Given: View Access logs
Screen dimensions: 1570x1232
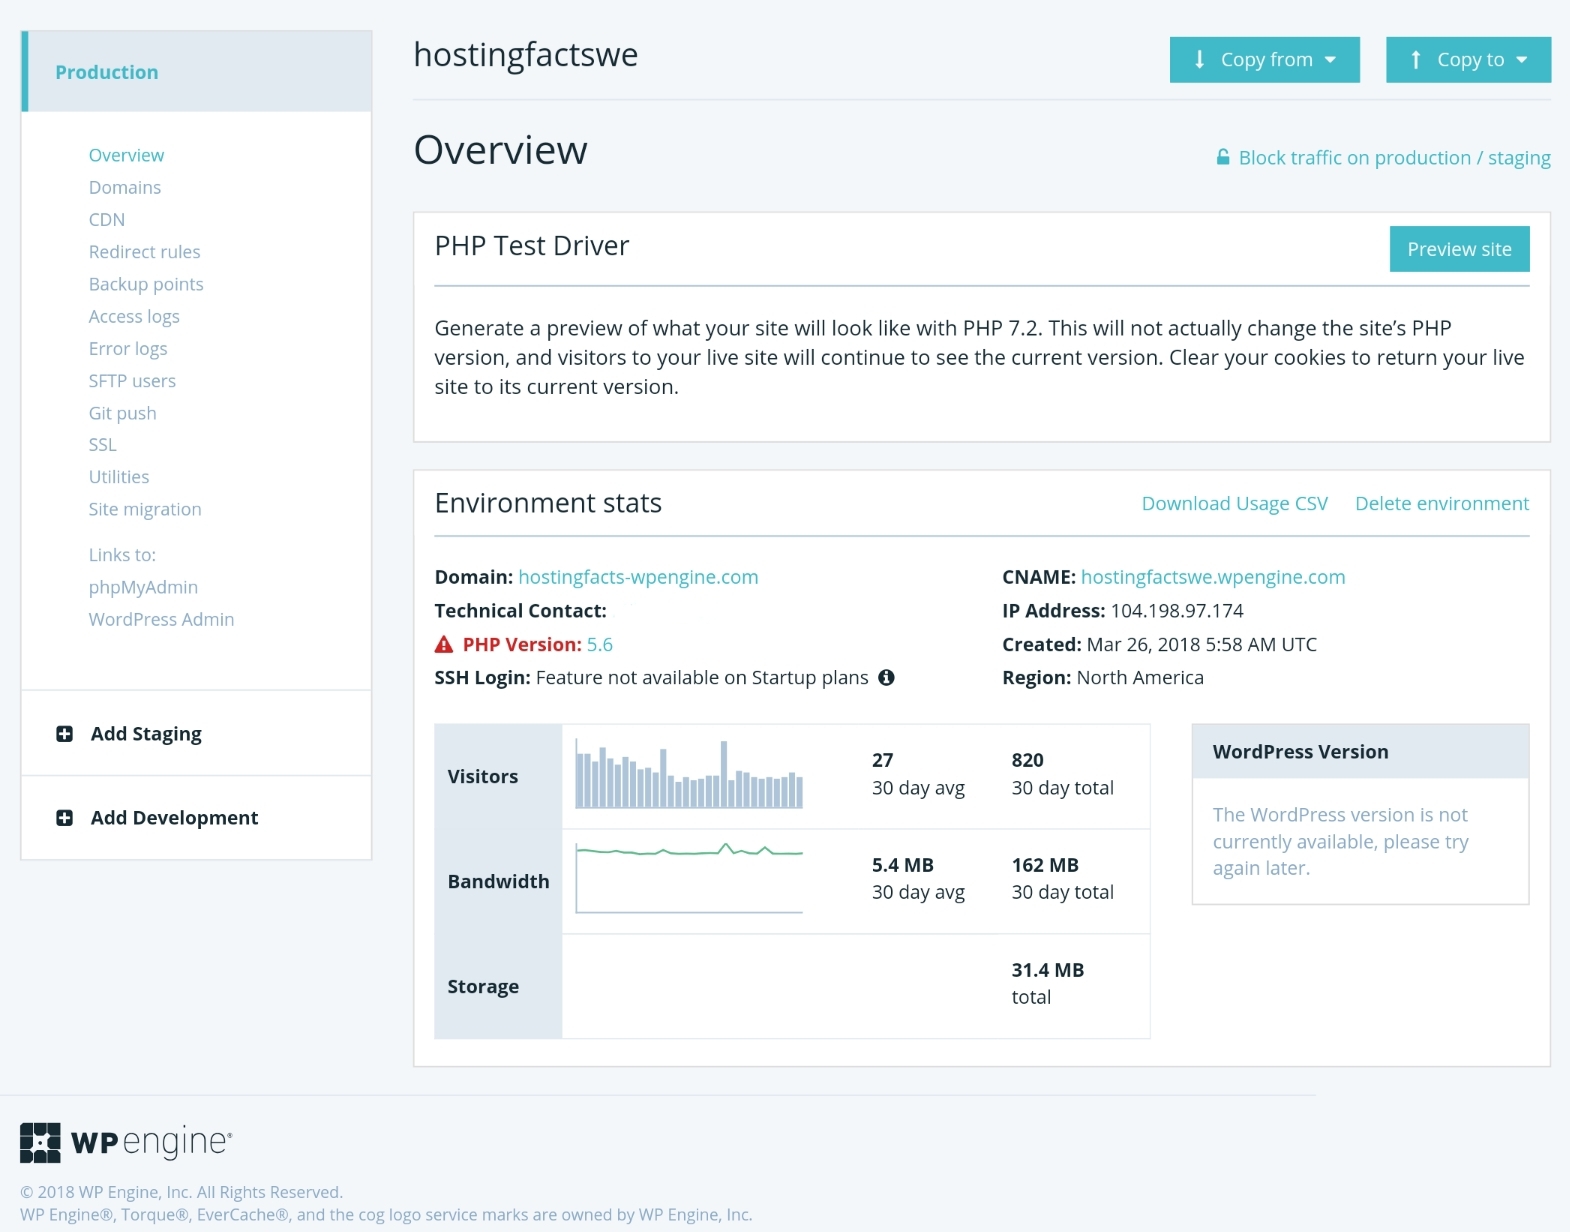Looking at the screenshot, I should tap(134, 316).
